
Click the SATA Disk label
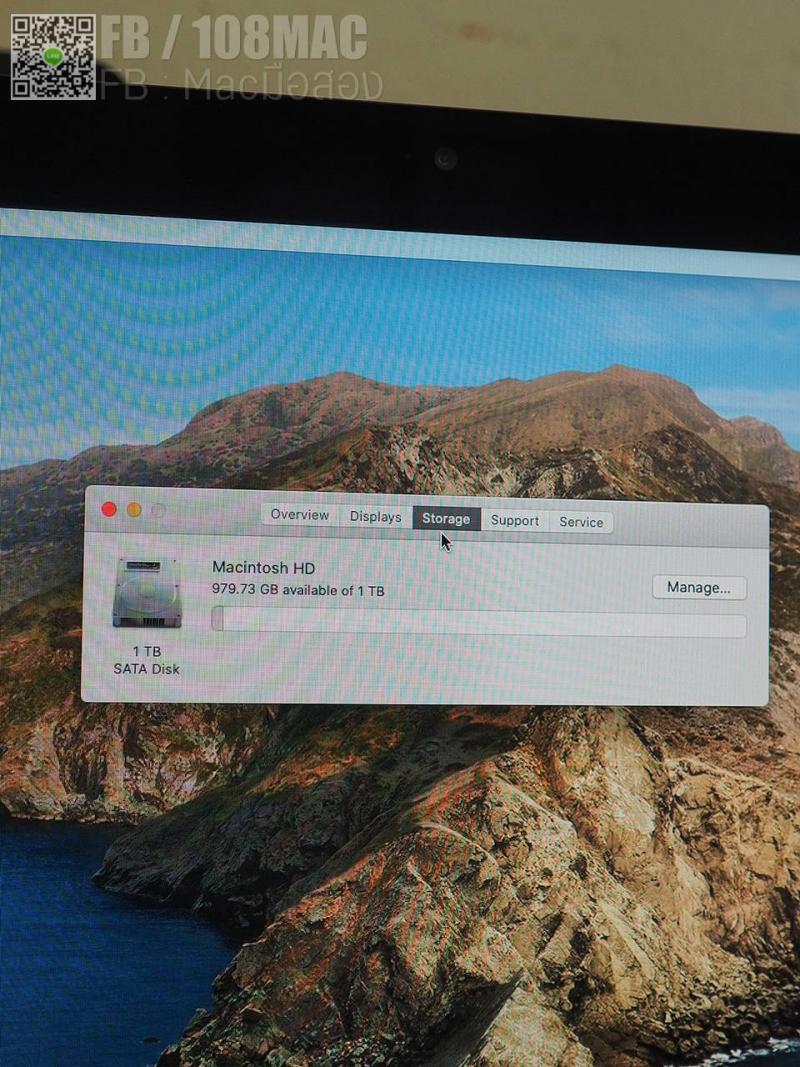[x=146, y=669]
